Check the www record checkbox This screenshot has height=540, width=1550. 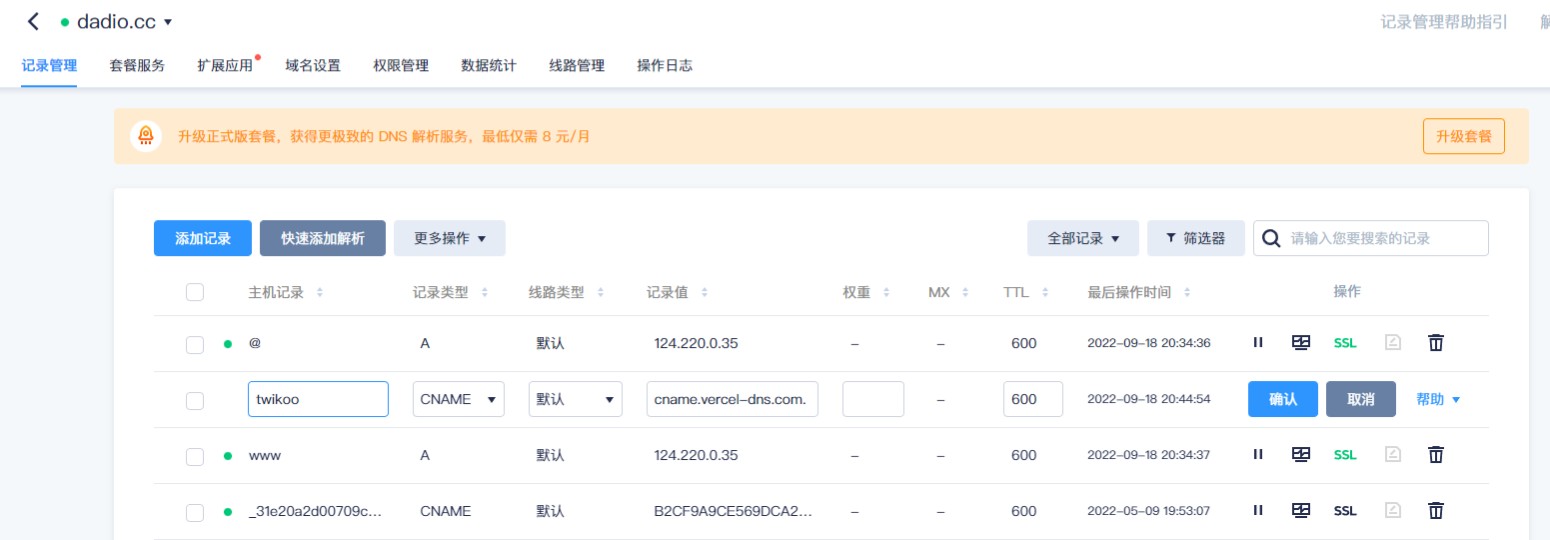click(195, 456)
